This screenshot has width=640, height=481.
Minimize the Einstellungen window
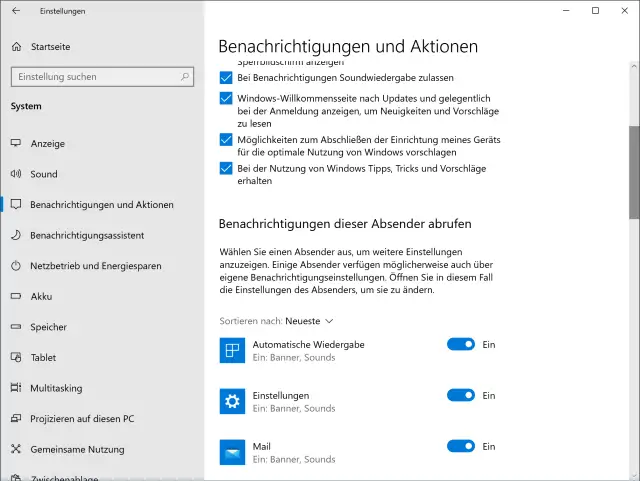(x=566, y=11)
